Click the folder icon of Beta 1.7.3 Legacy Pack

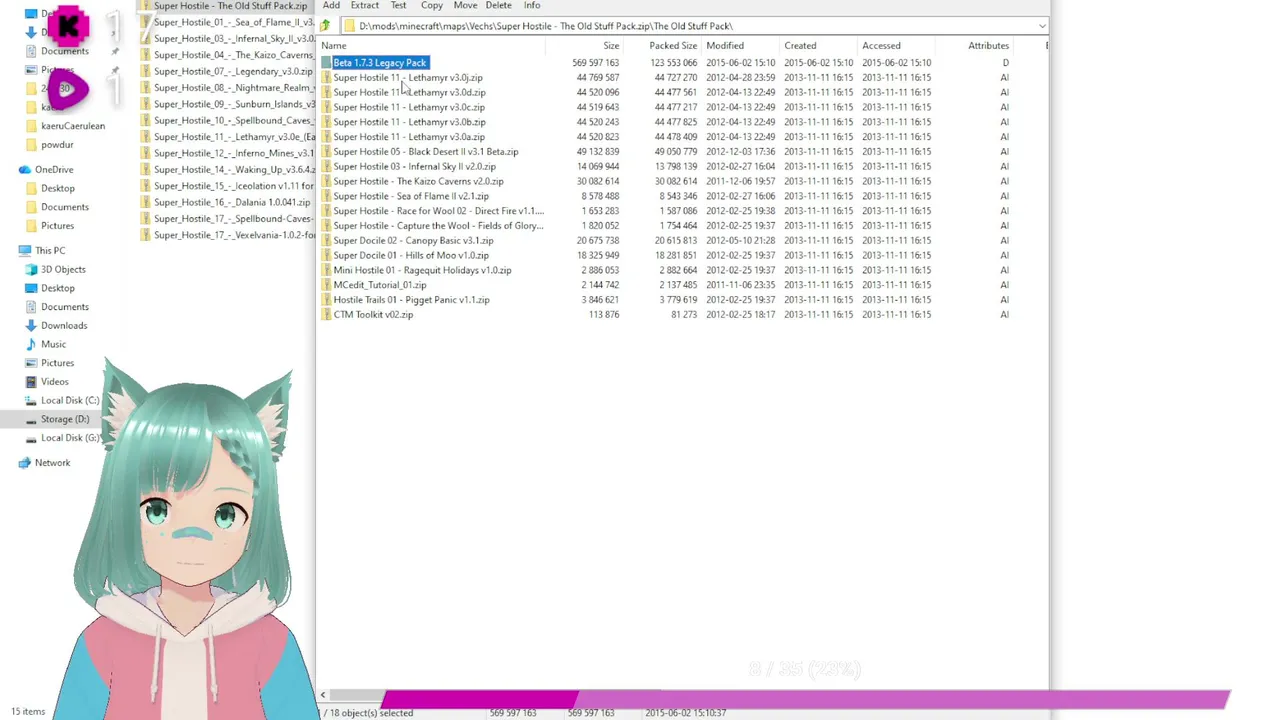tap(326, 63)
